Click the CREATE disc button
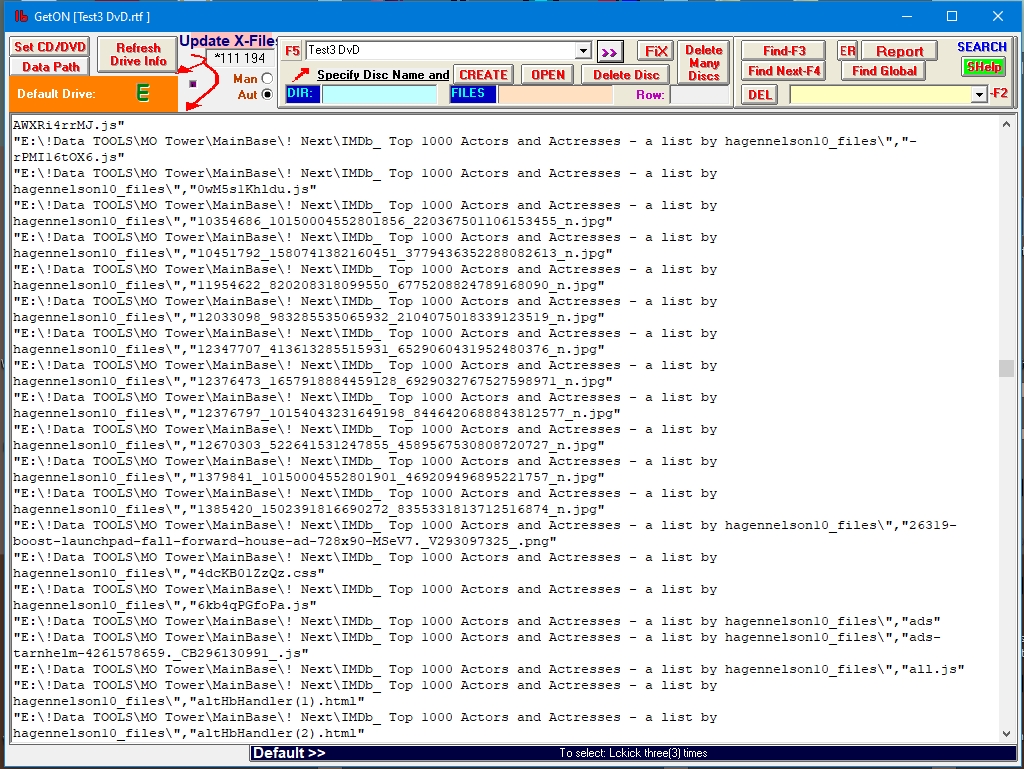This screenshot has width=1024, height=769. pyautogui.click(x=484, y=75)
